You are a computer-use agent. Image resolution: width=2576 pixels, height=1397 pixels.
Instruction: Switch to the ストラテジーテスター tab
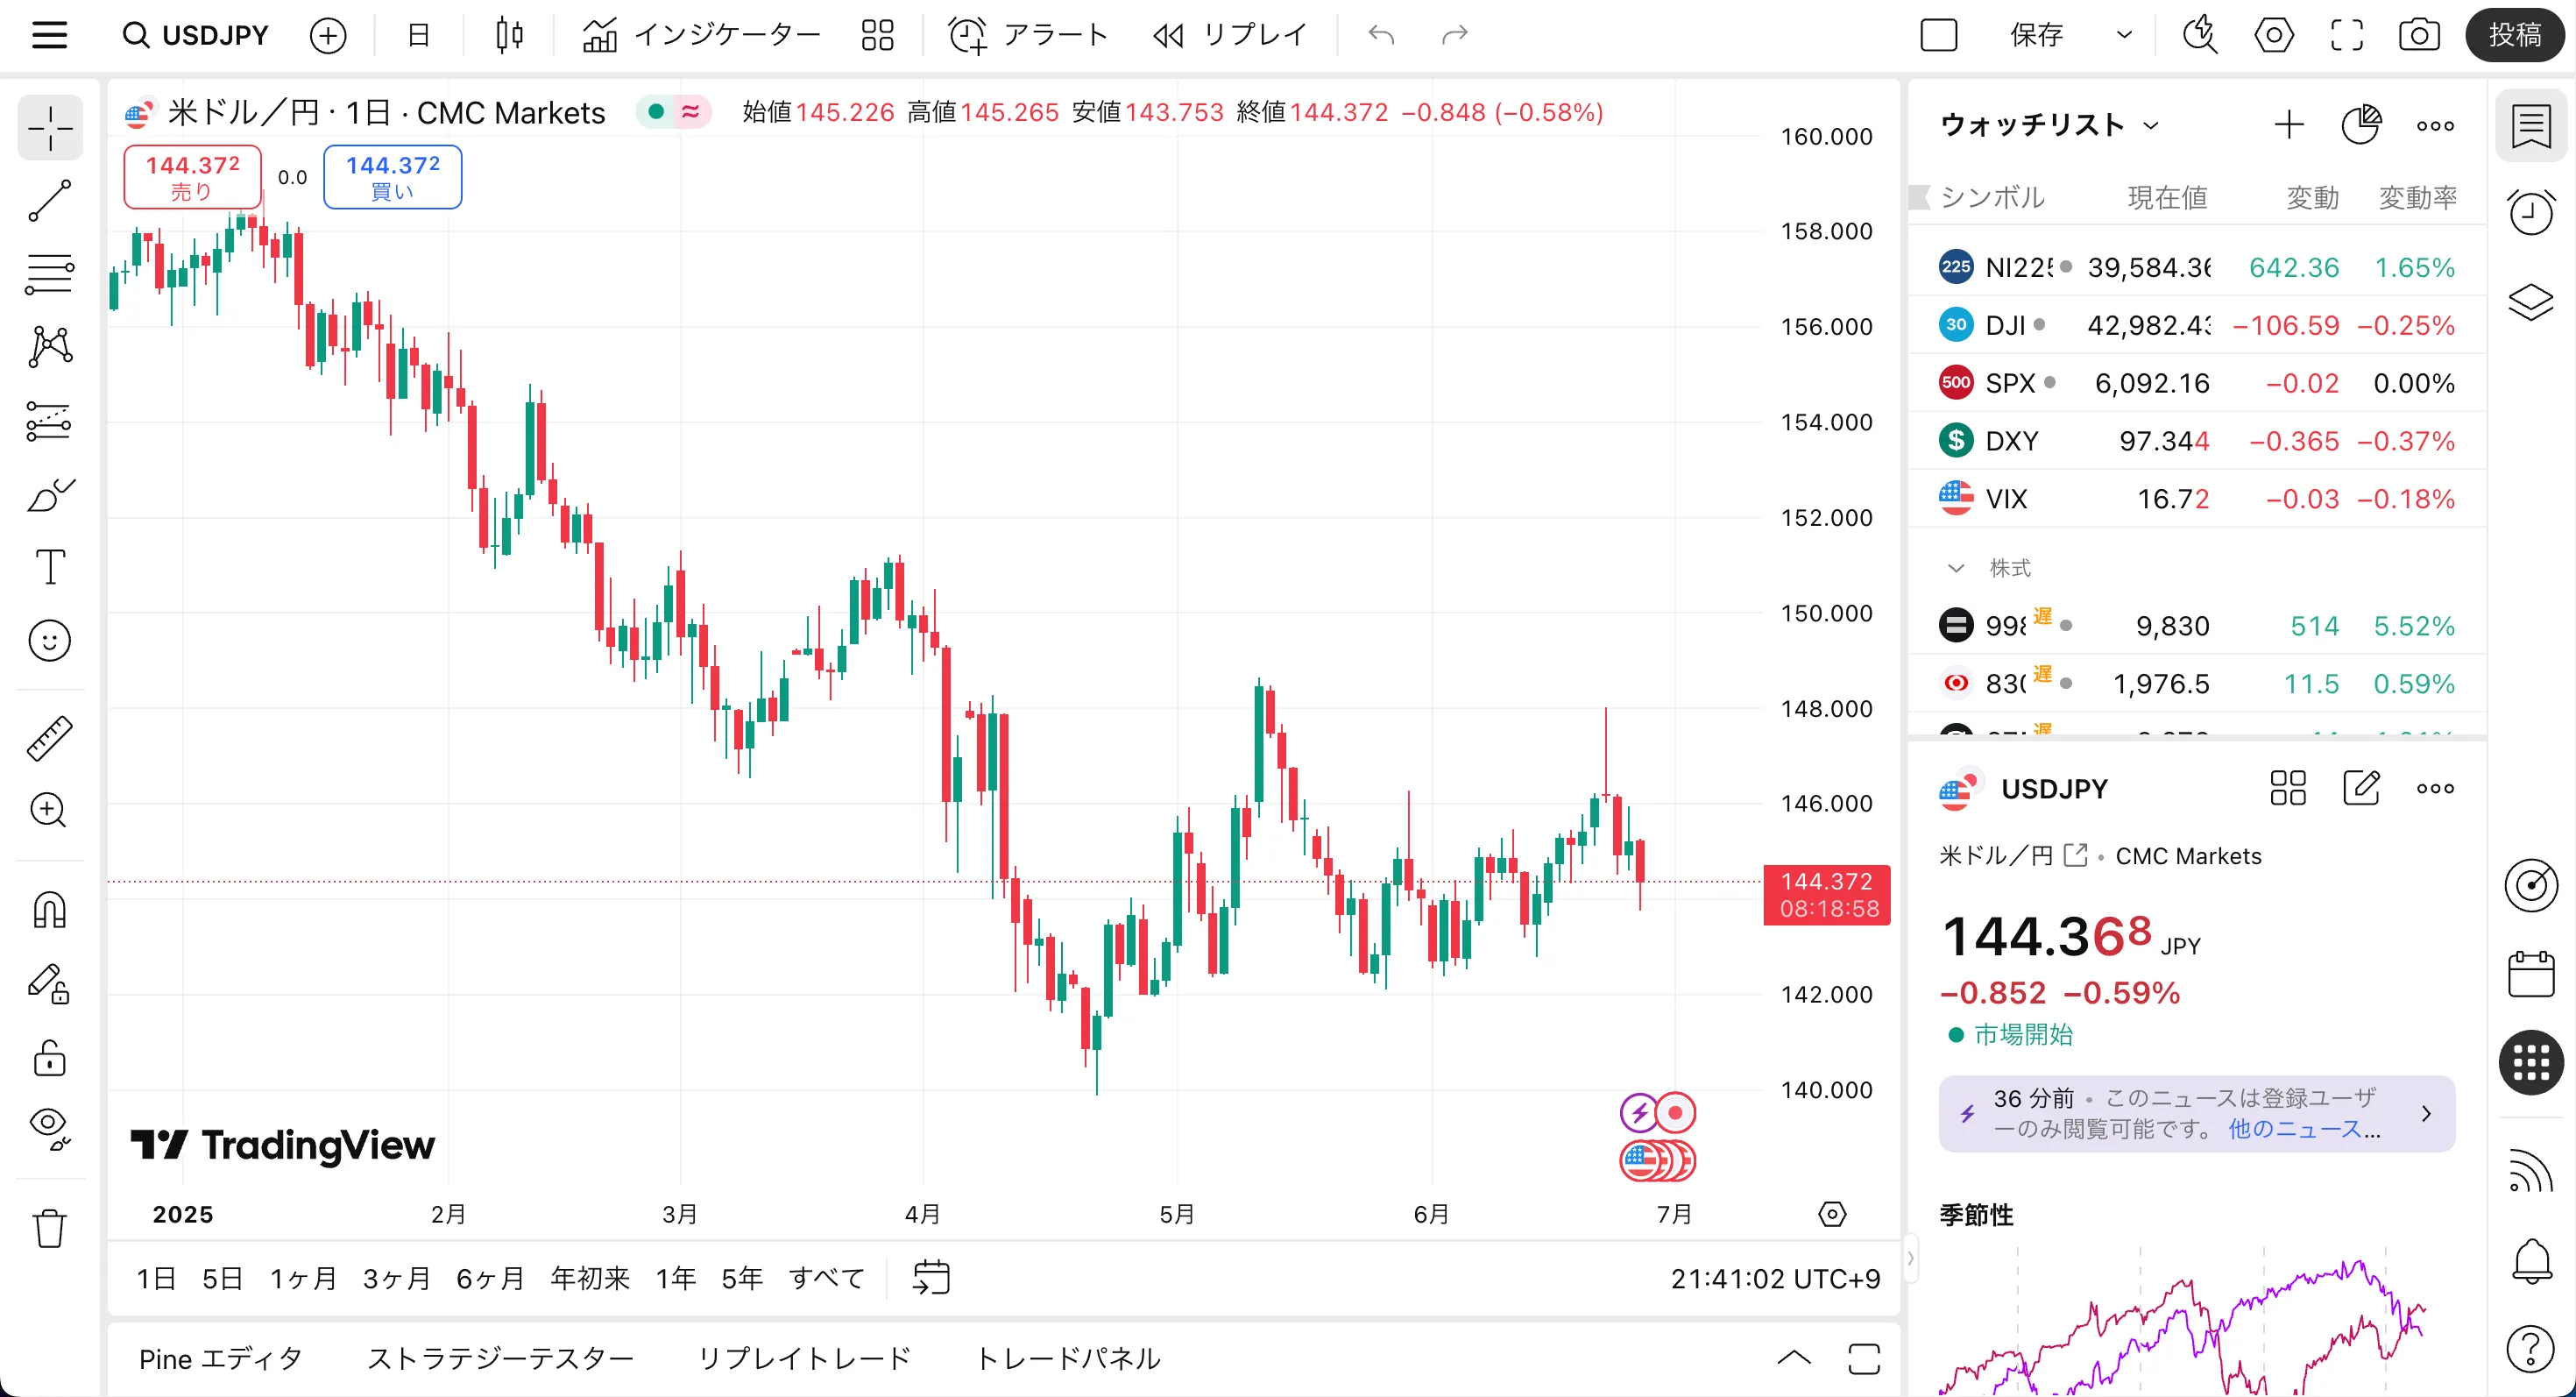pos(501,1359)
